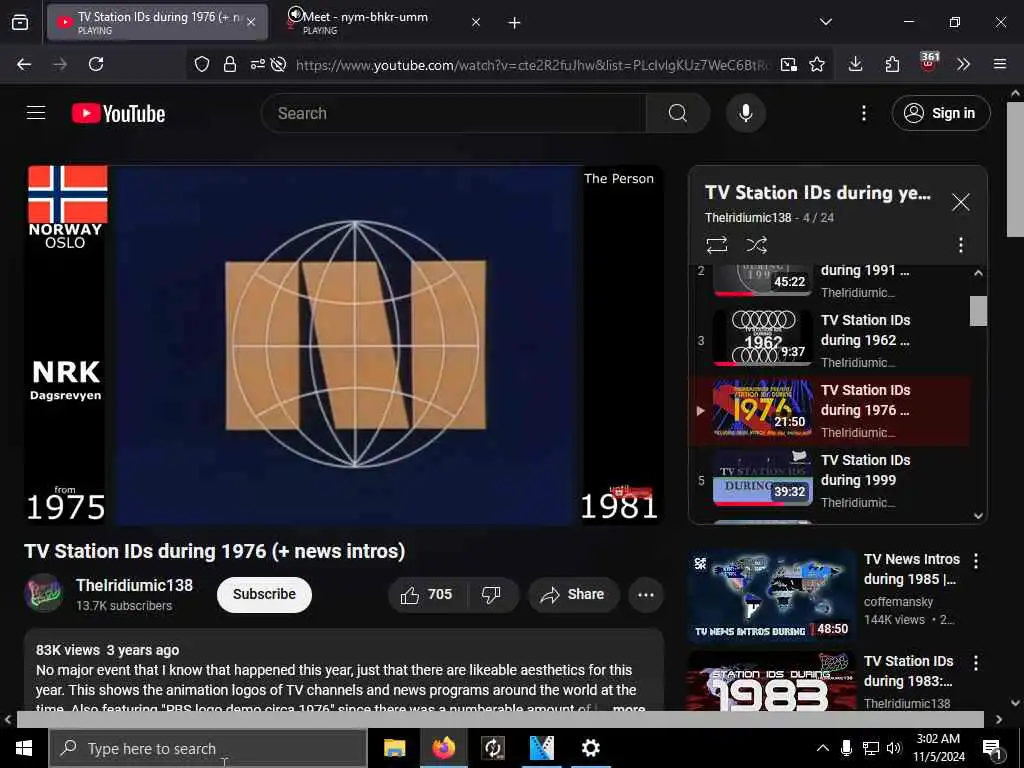Open the TheIridiumic138 channel avatar
This screenshot has height=768, width=1024.
coord(43,594)
